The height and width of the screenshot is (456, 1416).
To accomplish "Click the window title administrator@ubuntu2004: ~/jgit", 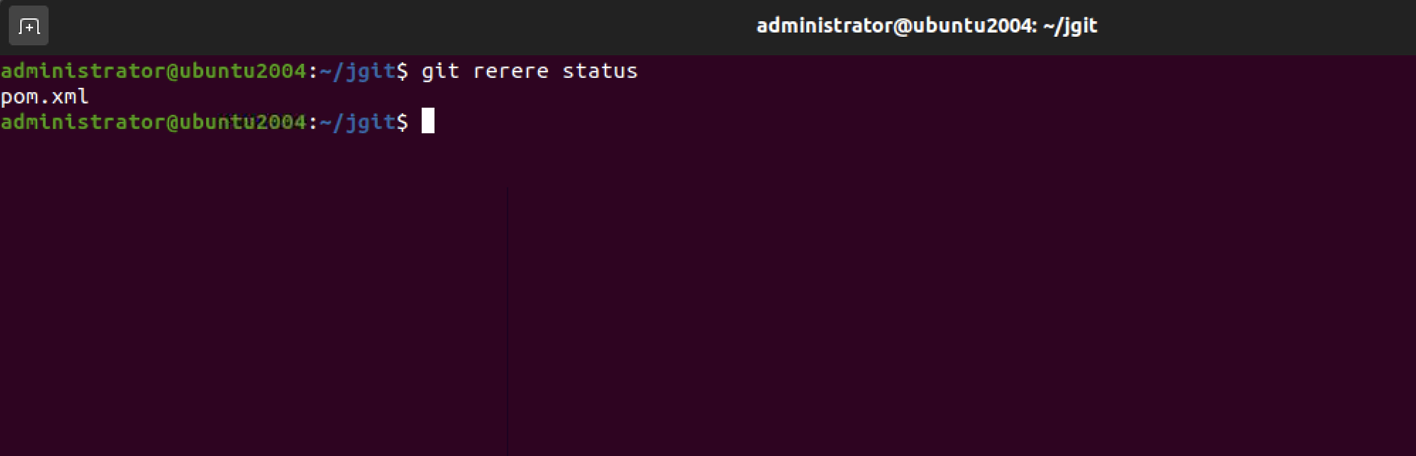I will (927, 26).
